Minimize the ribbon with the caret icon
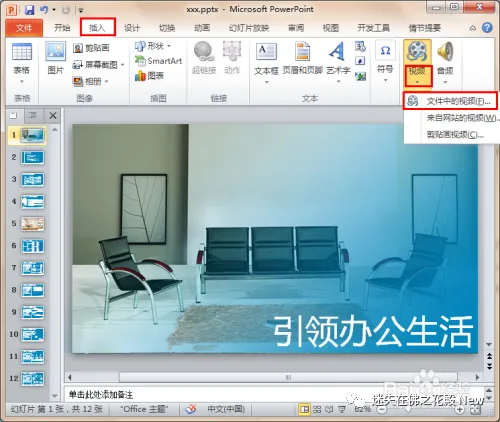This screenshot has height=422, width=500. coord(473,28)
